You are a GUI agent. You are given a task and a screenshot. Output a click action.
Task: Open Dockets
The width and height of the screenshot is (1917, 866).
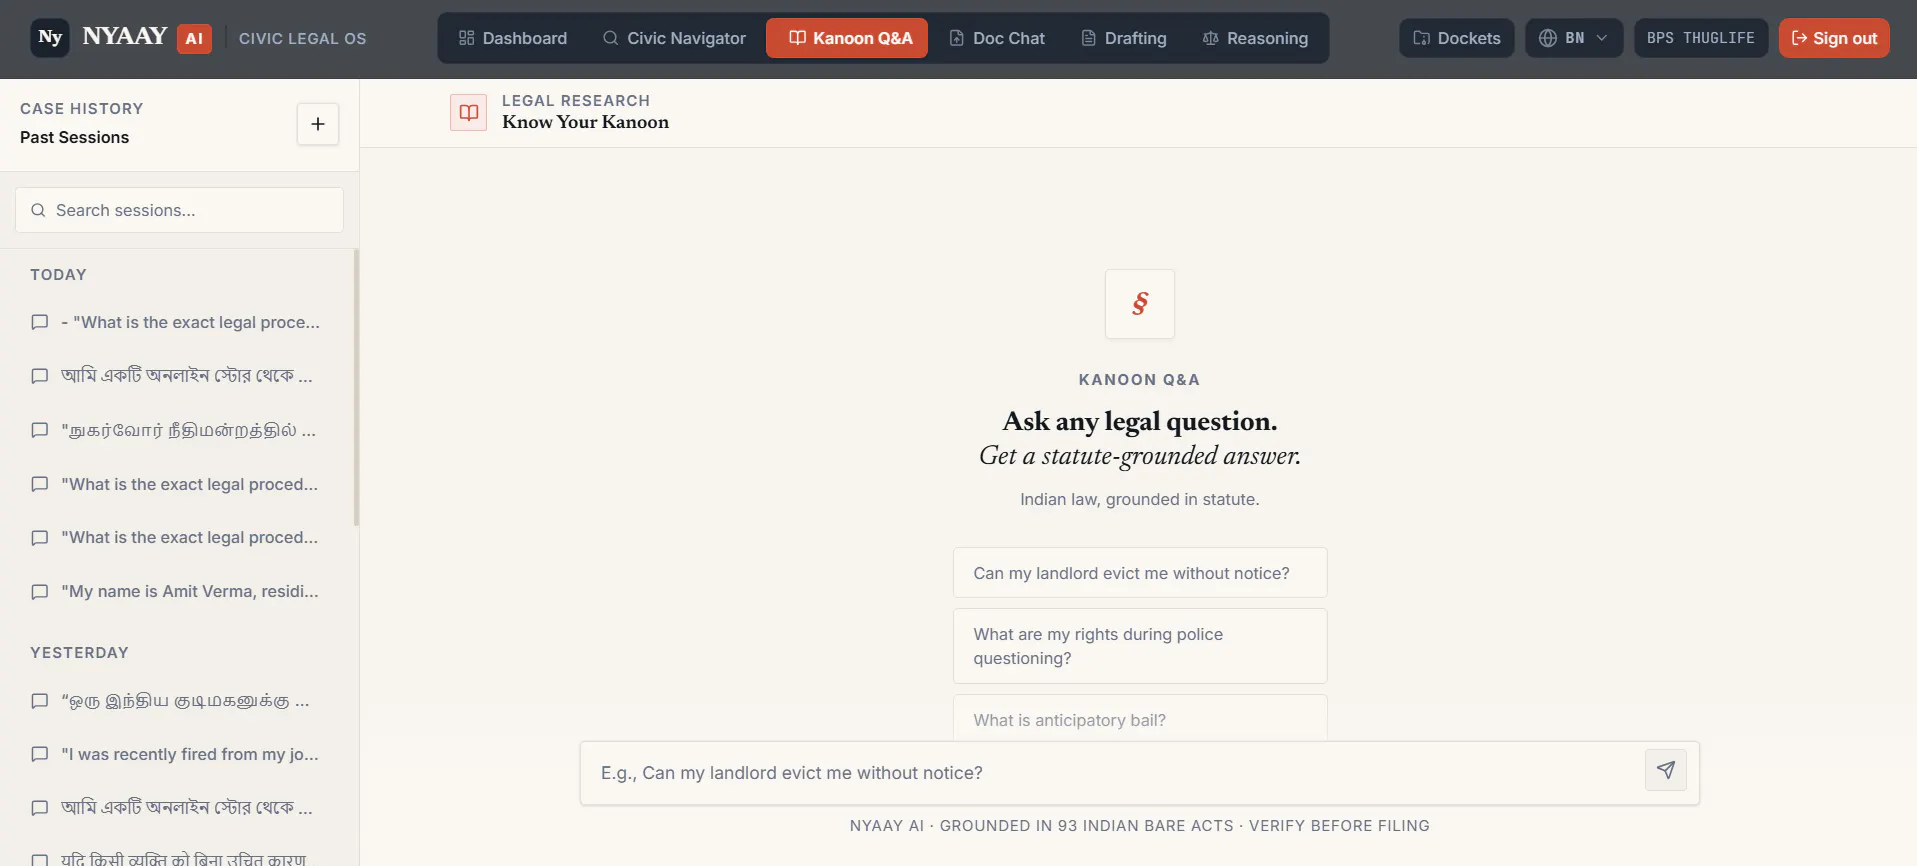click(1456, 38)
